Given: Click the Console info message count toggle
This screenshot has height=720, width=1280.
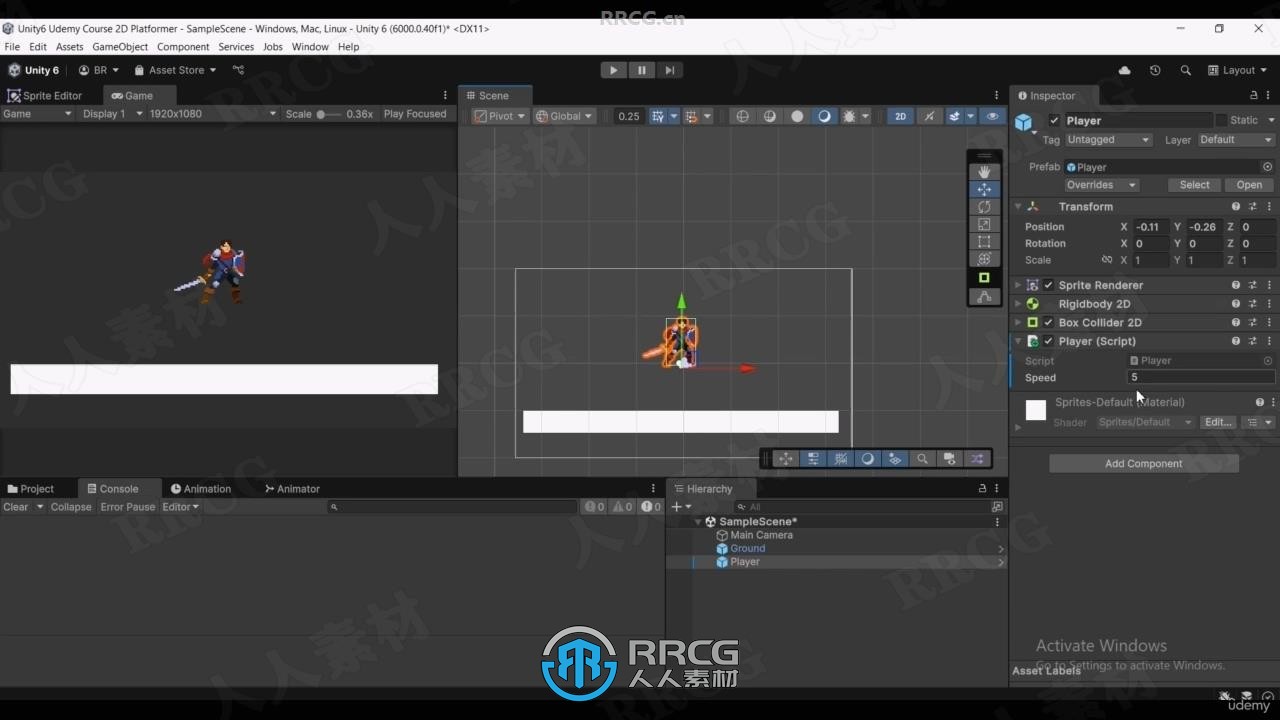Looking at the screenshot, I should tap(594, 507).
